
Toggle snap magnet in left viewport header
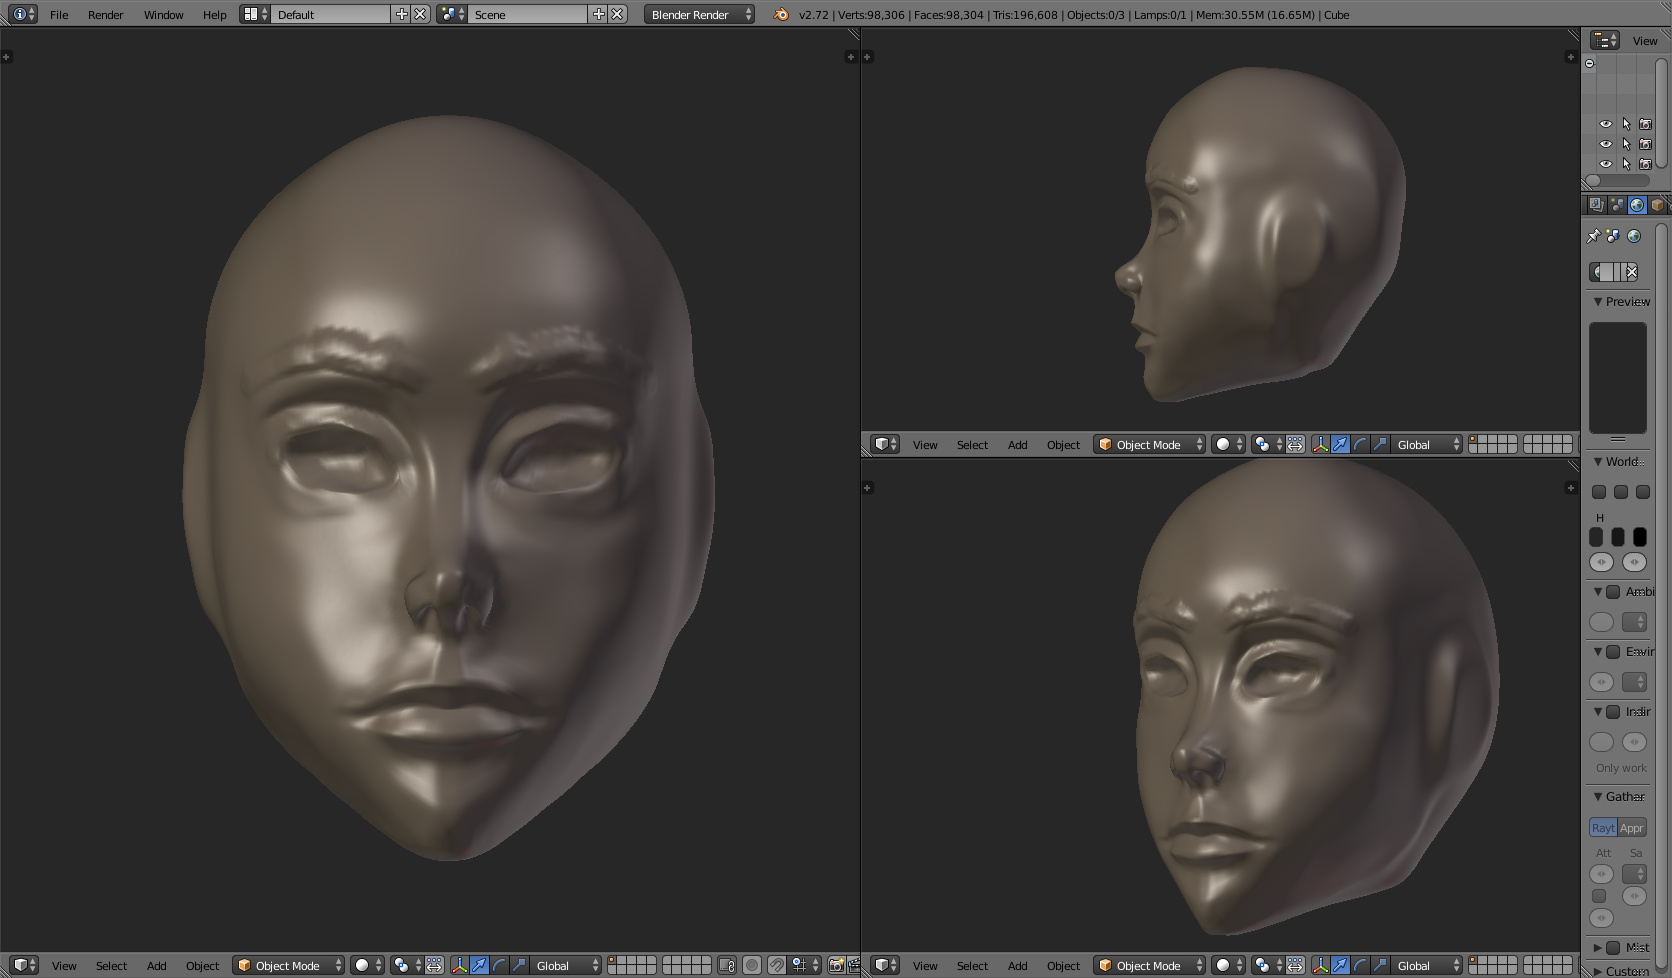click(777, 965)
